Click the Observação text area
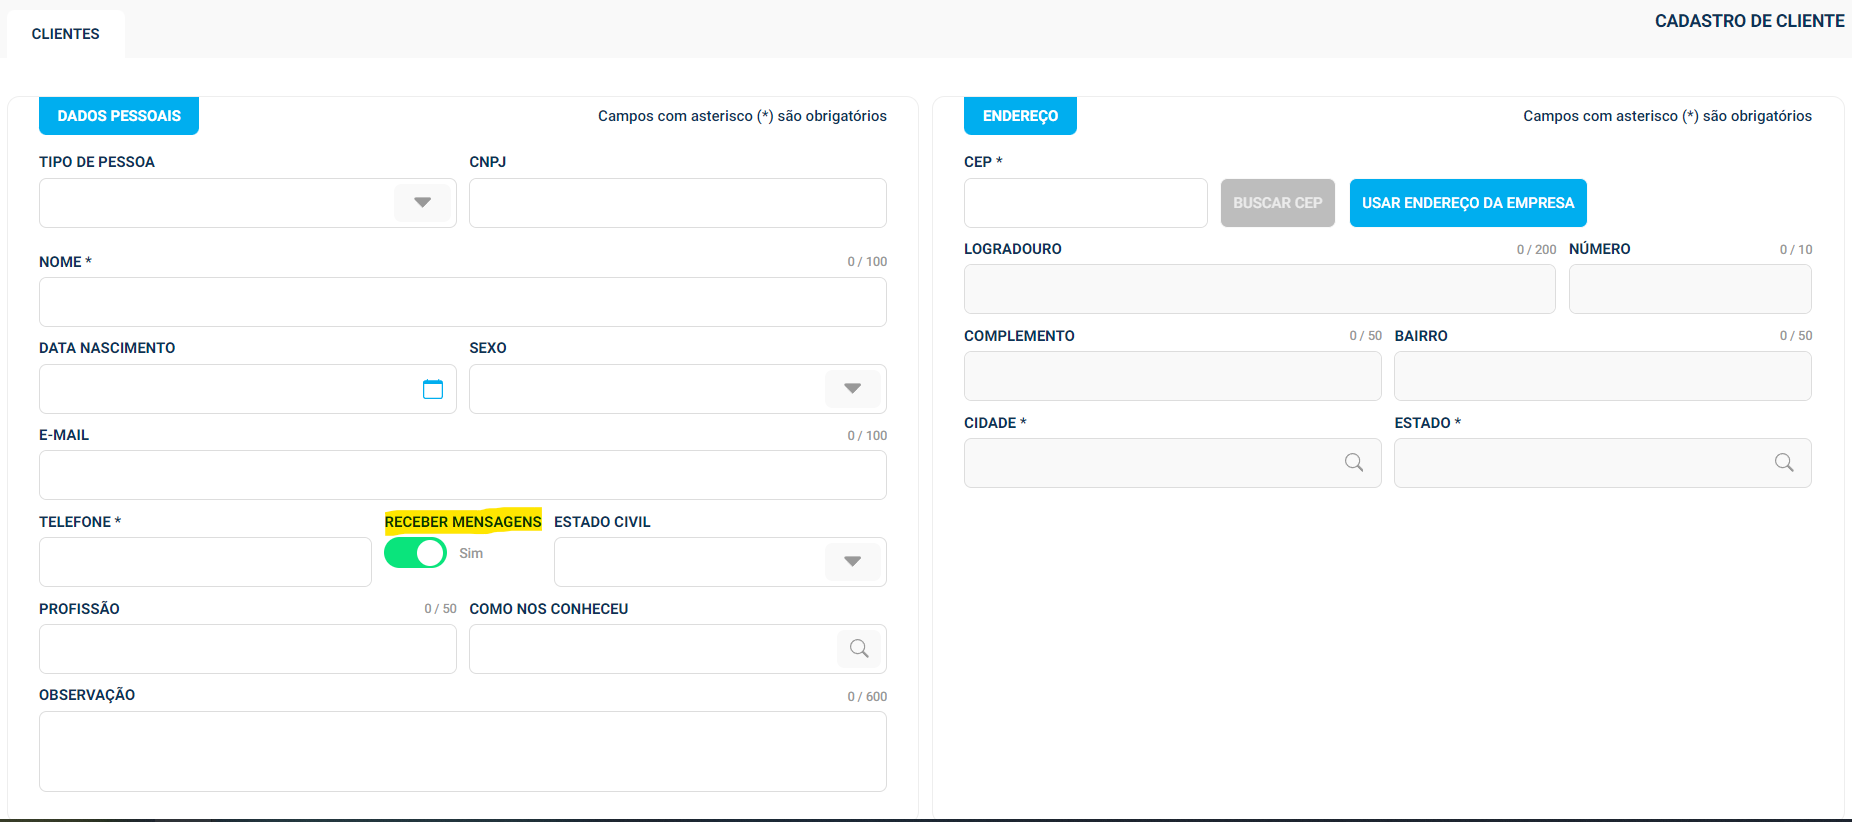The height and width of the screenshot is (822, 1852). tap(462, 751)
